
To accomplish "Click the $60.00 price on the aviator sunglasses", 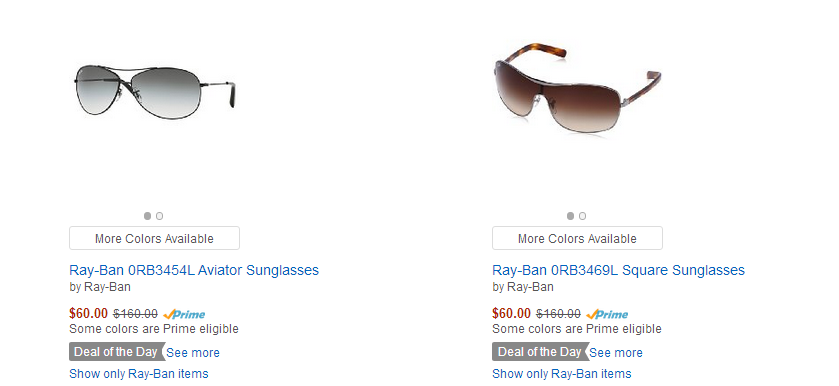I will (88, 314).
